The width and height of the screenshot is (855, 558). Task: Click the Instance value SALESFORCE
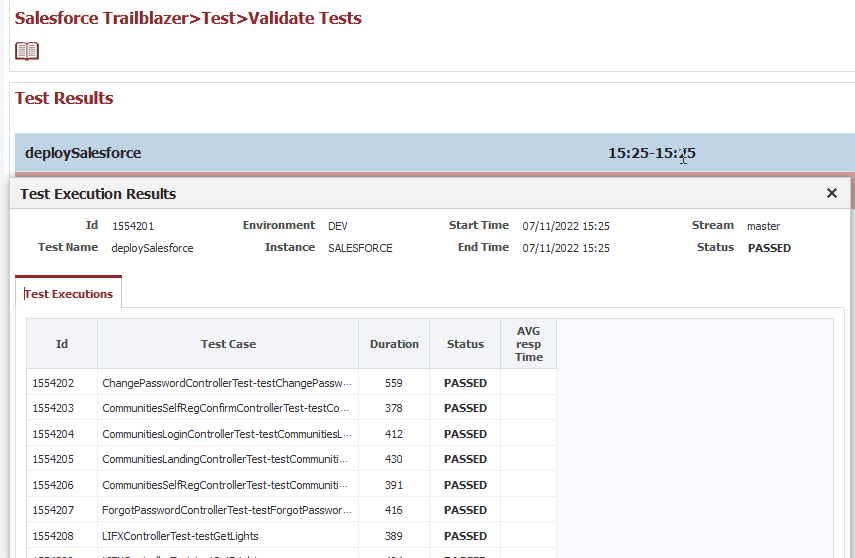tap(360, 248)
